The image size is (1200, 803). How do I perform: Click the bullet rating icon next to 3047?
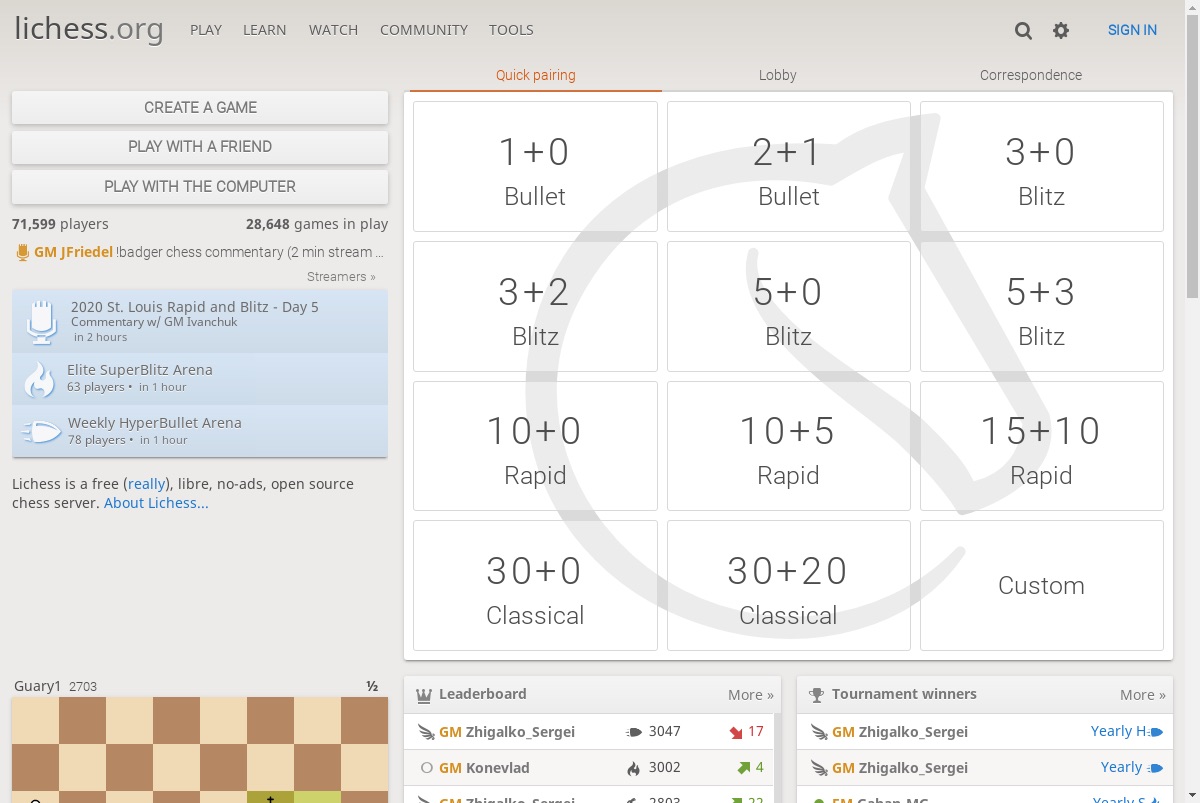[634, 732]
